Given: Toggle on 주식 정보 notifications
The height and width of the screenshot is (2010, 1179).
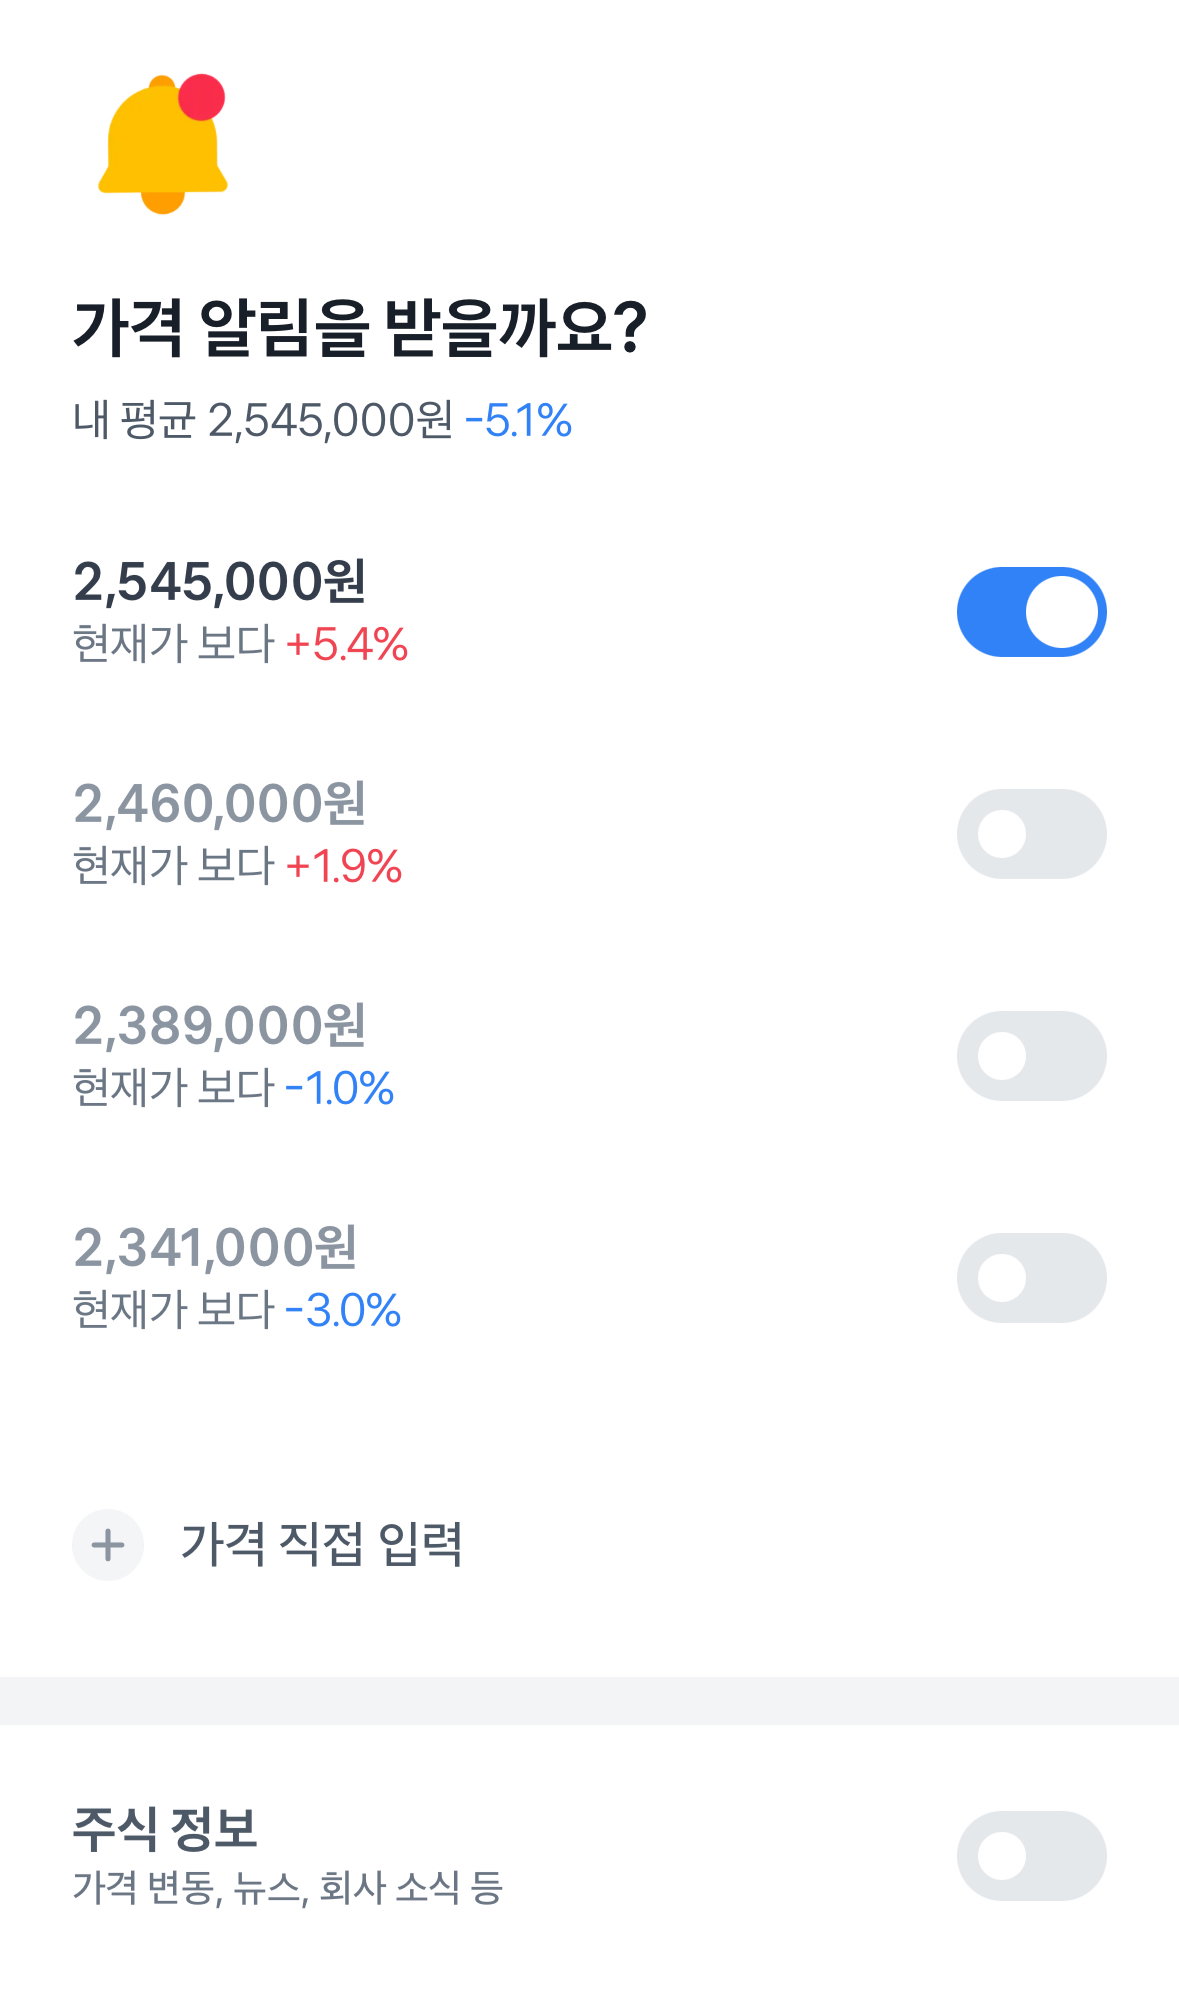Looking at the screenshot, I should pos(1031,1856).
